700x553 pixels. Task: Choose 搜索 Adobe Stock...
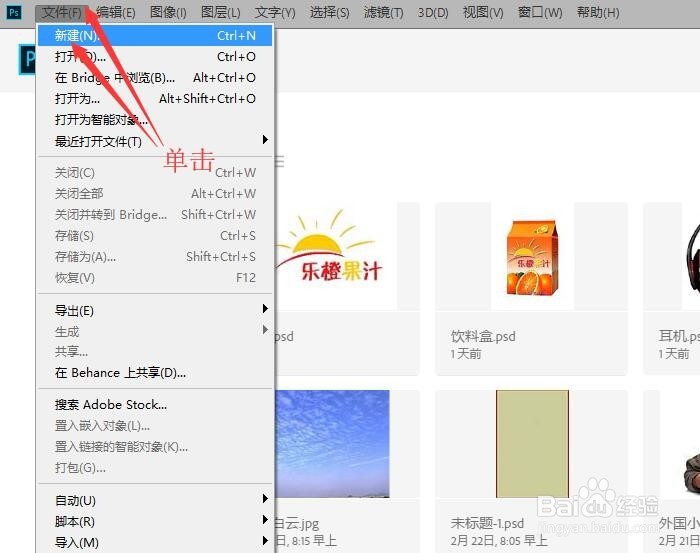(155, 405)
